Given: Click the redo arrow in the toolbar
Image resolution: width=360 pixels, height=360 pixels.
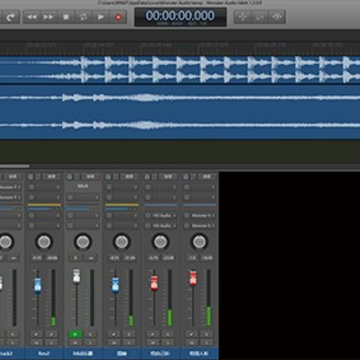Looking at the screenshot, I should pos(12,17).
